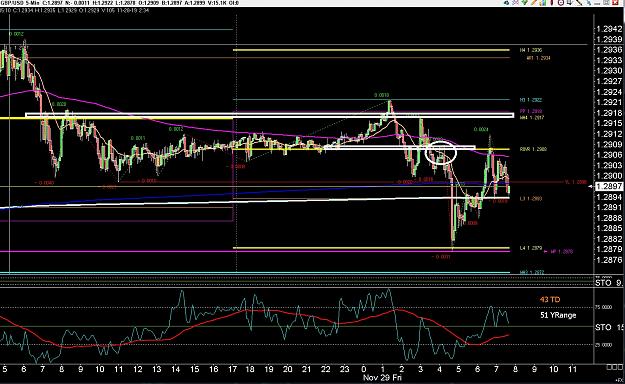Click the L4 1.2879 pivot level label
The height and width of the screenshot is (384, 625).
coord(531,248)
